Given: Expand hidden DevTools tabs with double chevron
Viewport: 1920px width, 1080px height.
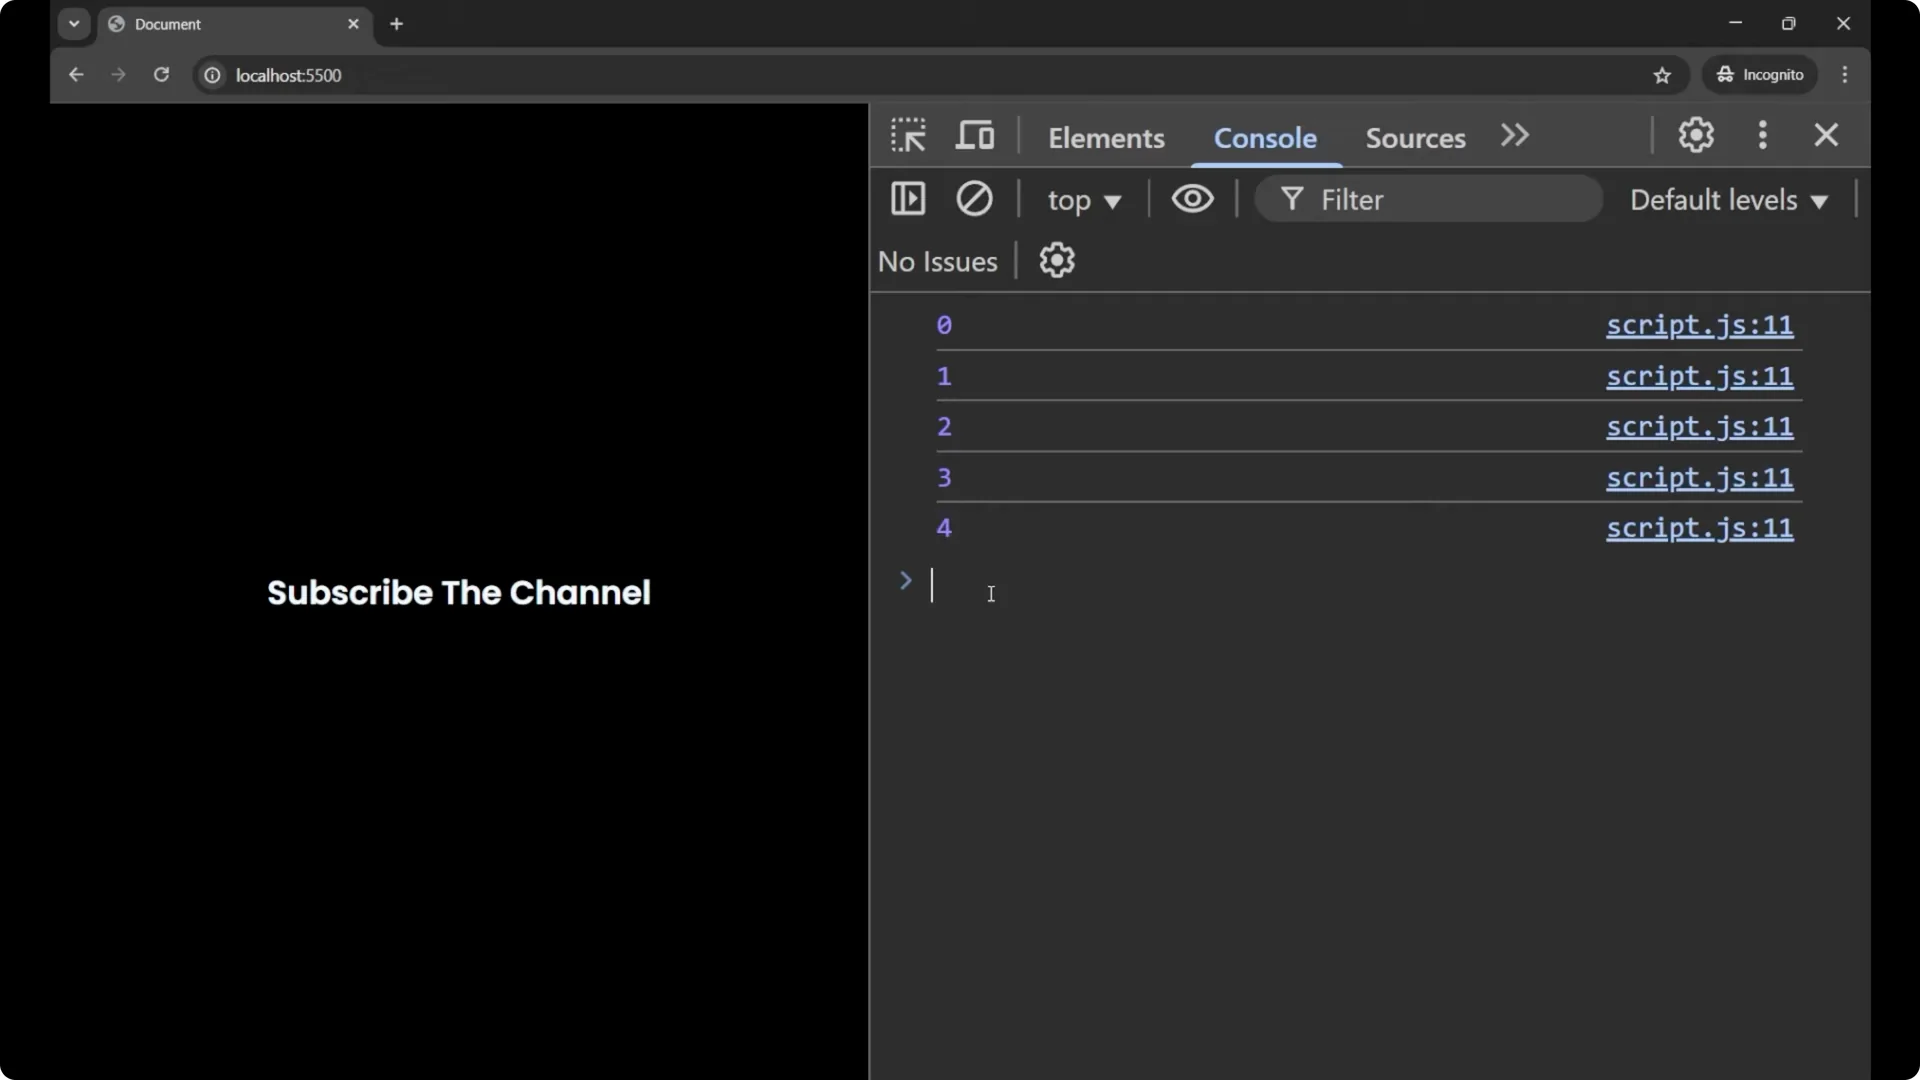Looking at the screenshot, I should [1514, 136].
